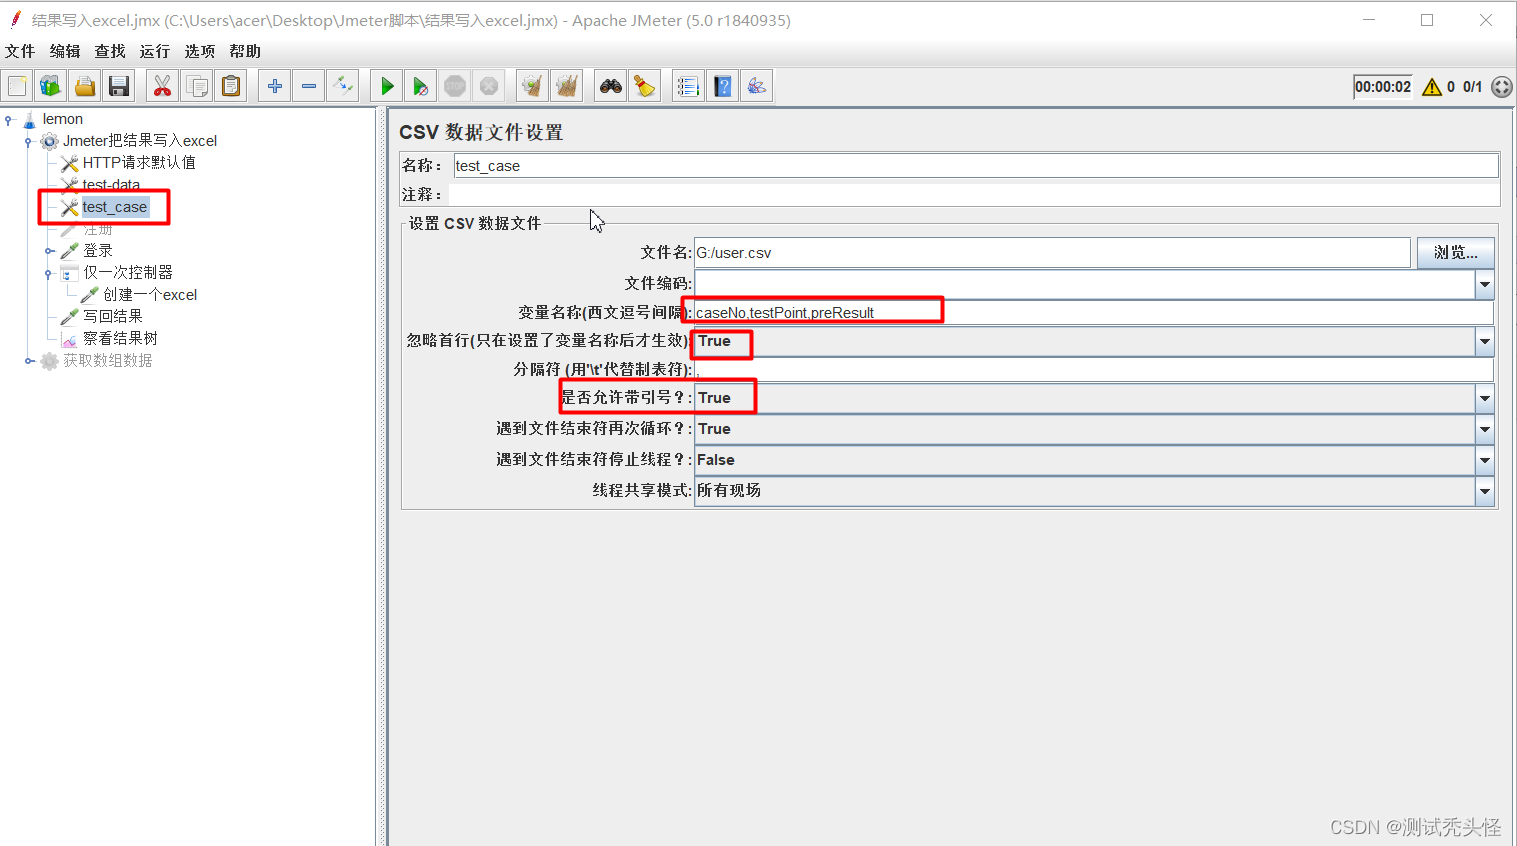Start the test with the green play icon
This screenshot has width=1517, height=846.
tap(387, 86)
